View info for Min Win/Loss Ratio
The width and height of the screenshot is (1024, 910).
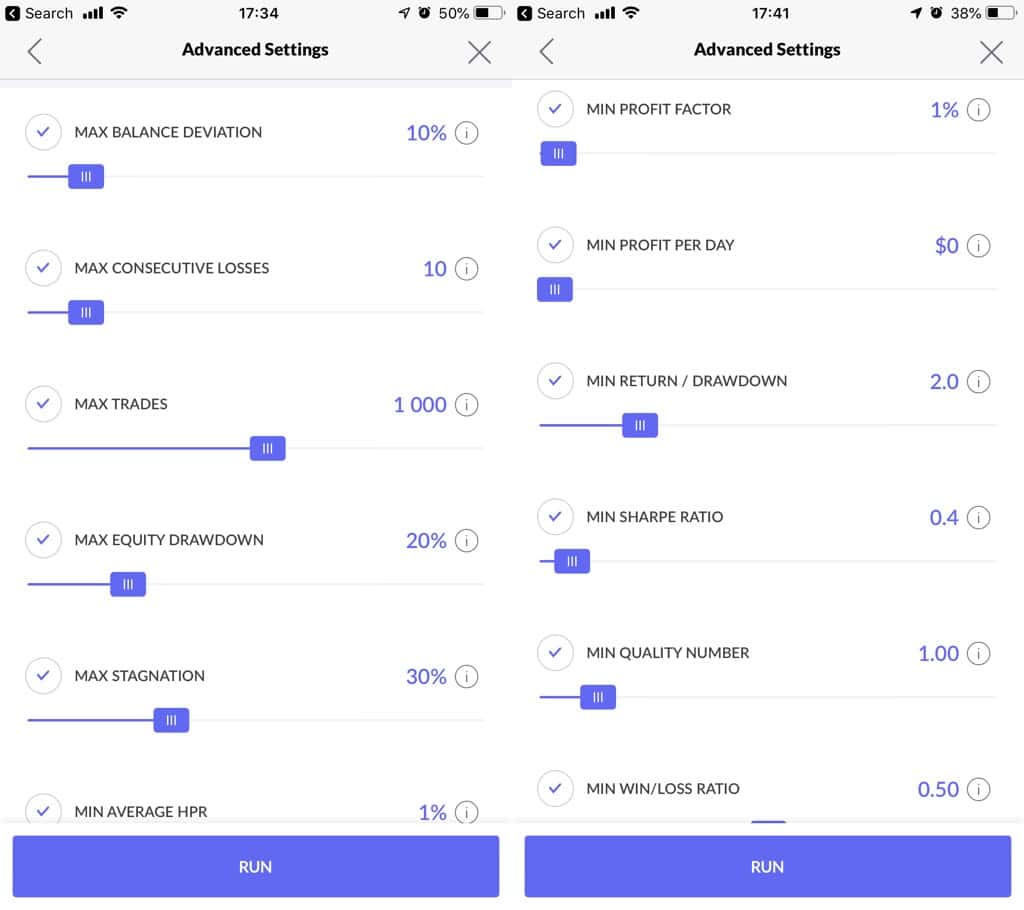pos(978,790)
